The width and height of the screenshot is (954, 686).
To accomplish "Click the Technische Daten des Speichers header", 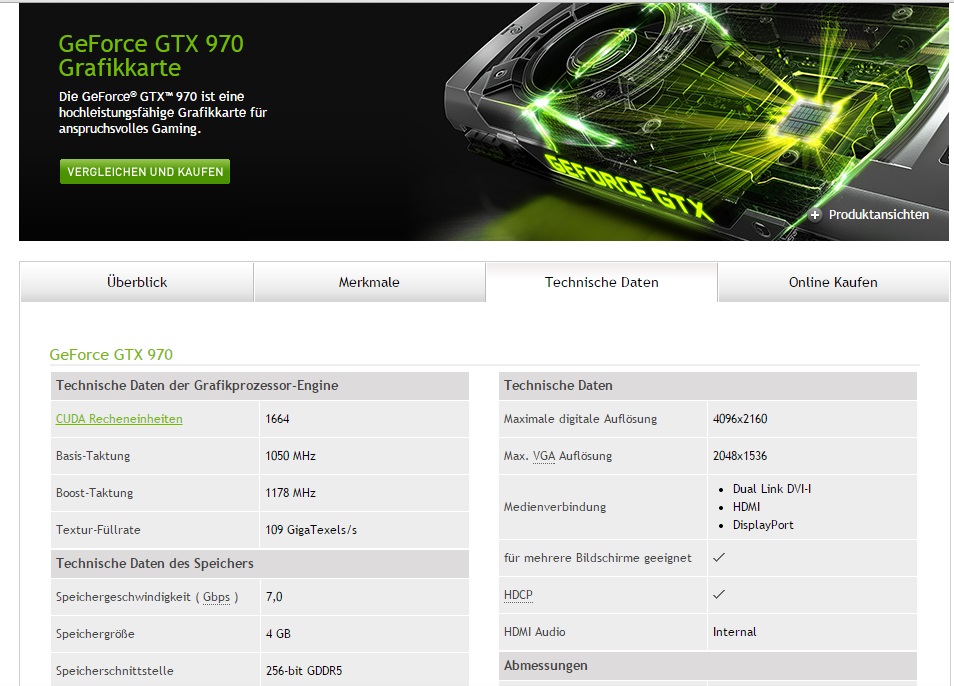I will (x=260, y=564).
